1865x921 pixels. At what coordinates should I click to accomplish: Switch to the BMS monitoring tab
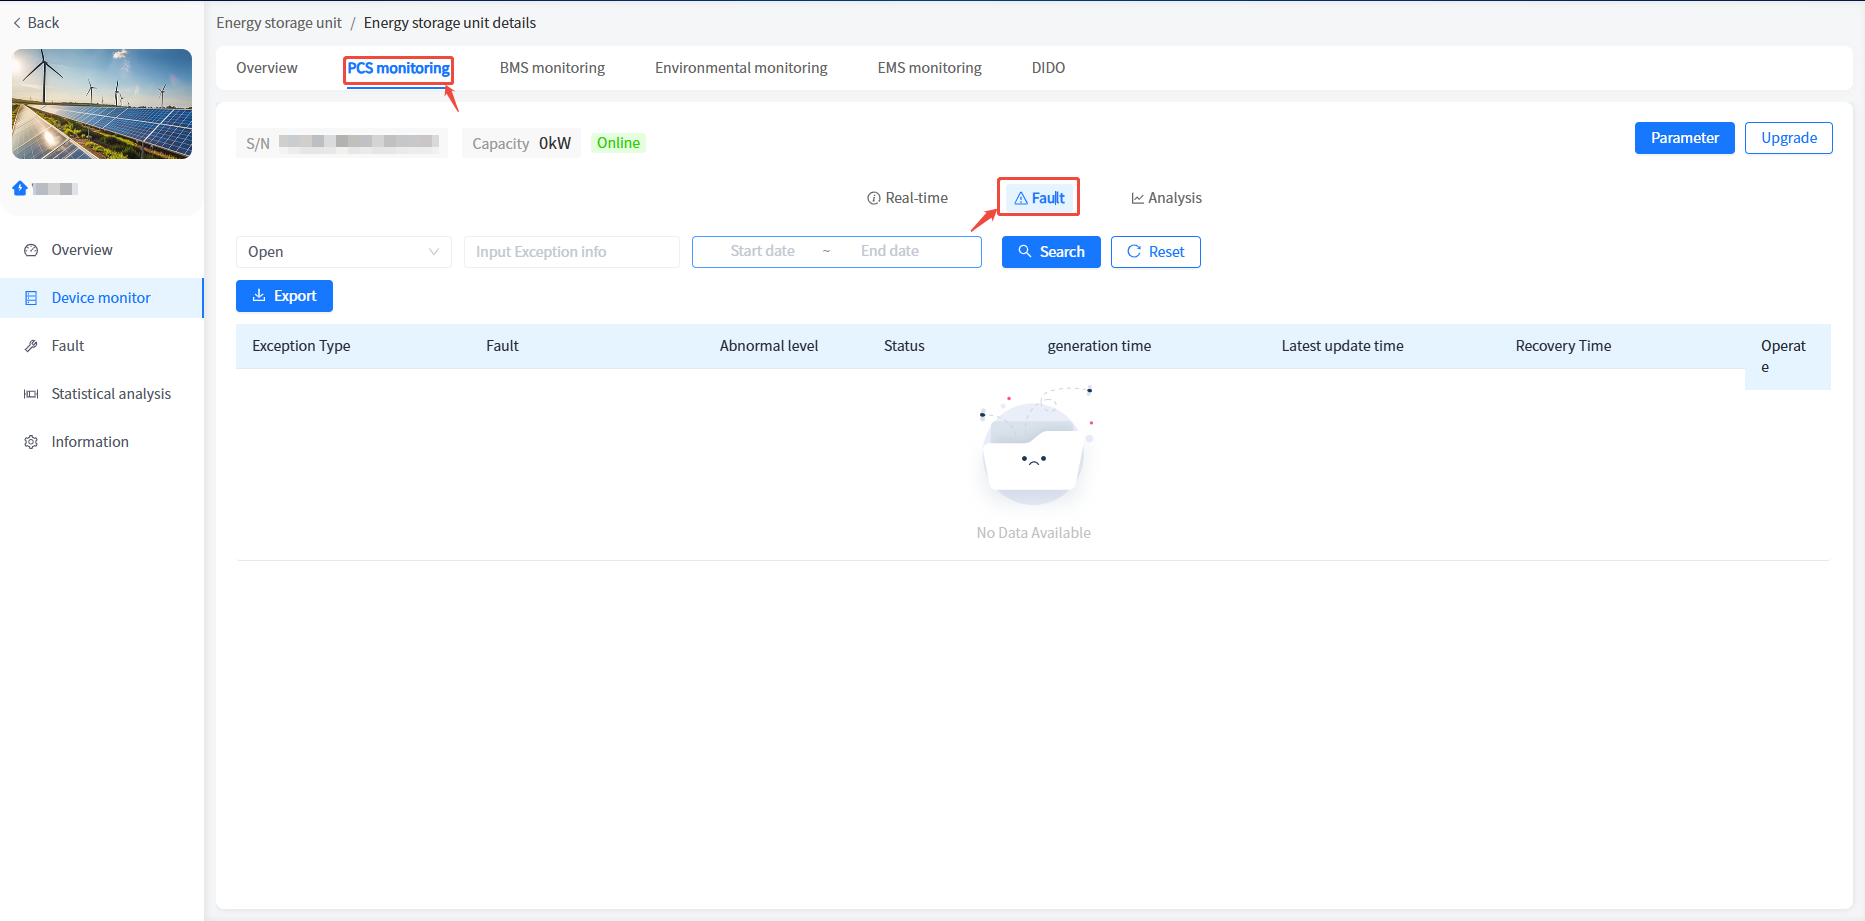tap(552, 68)
